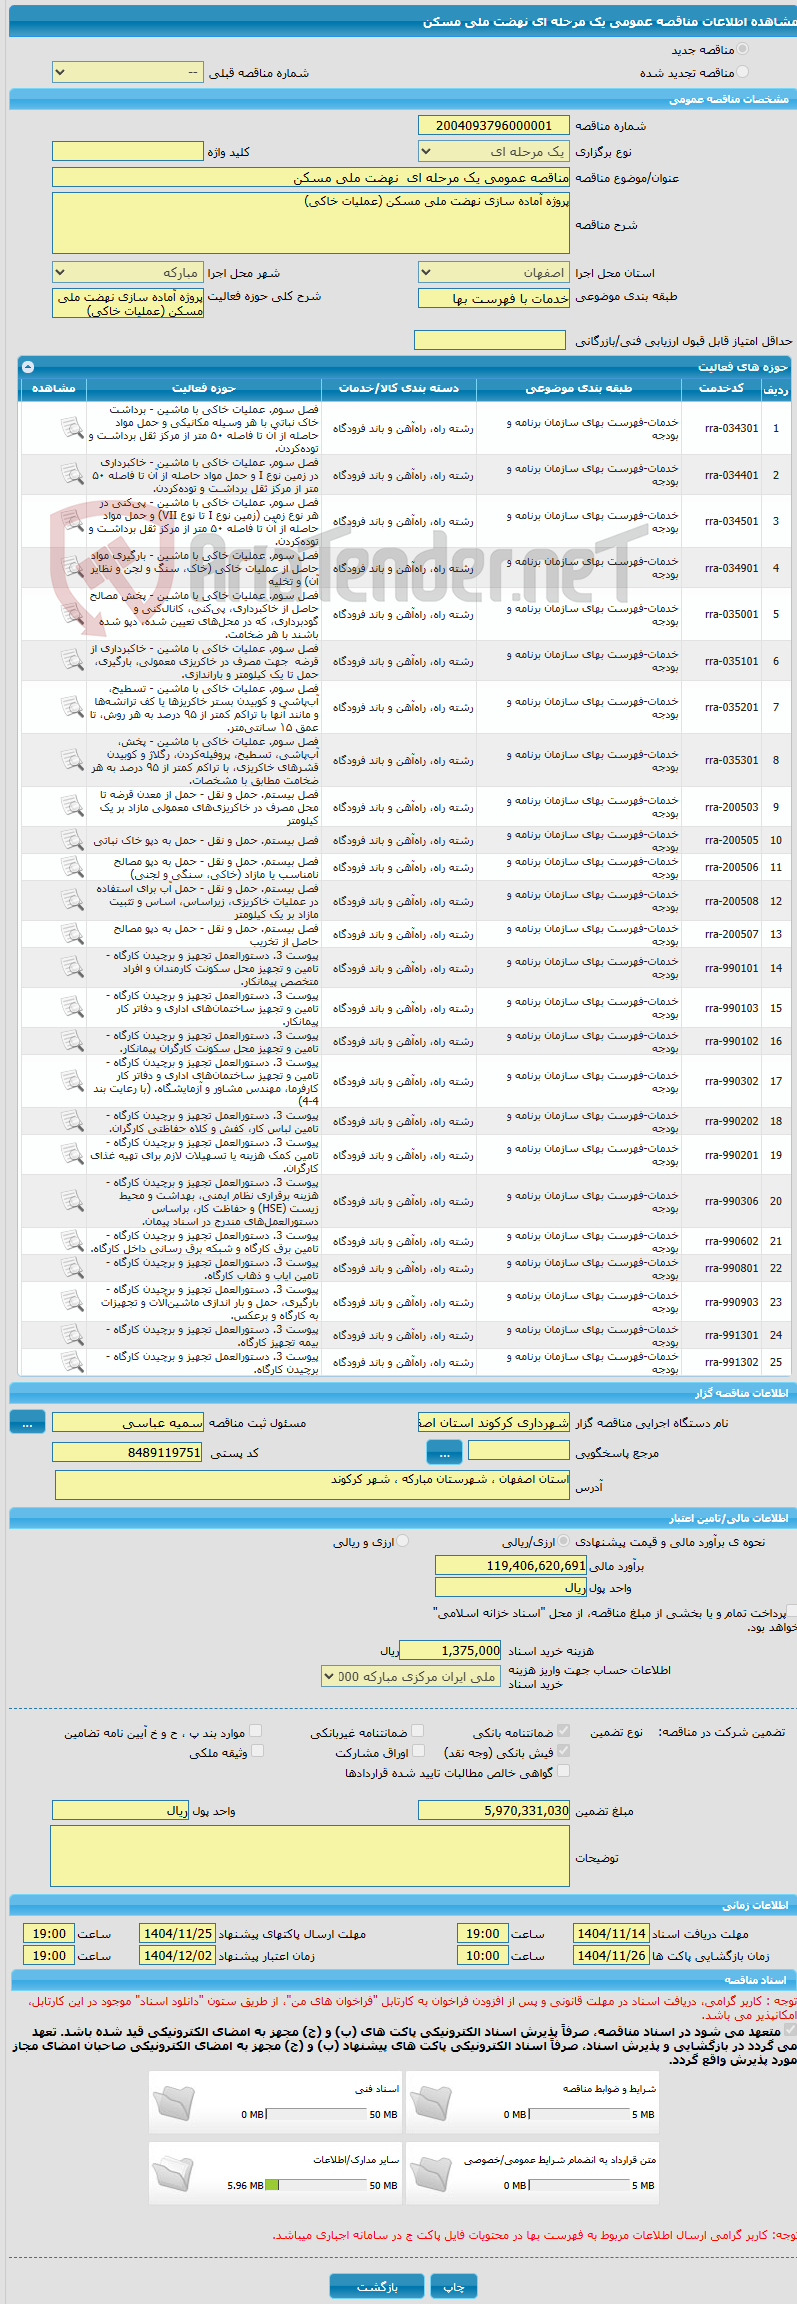
Task: Open folder icon for اسناد فنی documents
Action: pyautogui.click(x=174, y=2101)
